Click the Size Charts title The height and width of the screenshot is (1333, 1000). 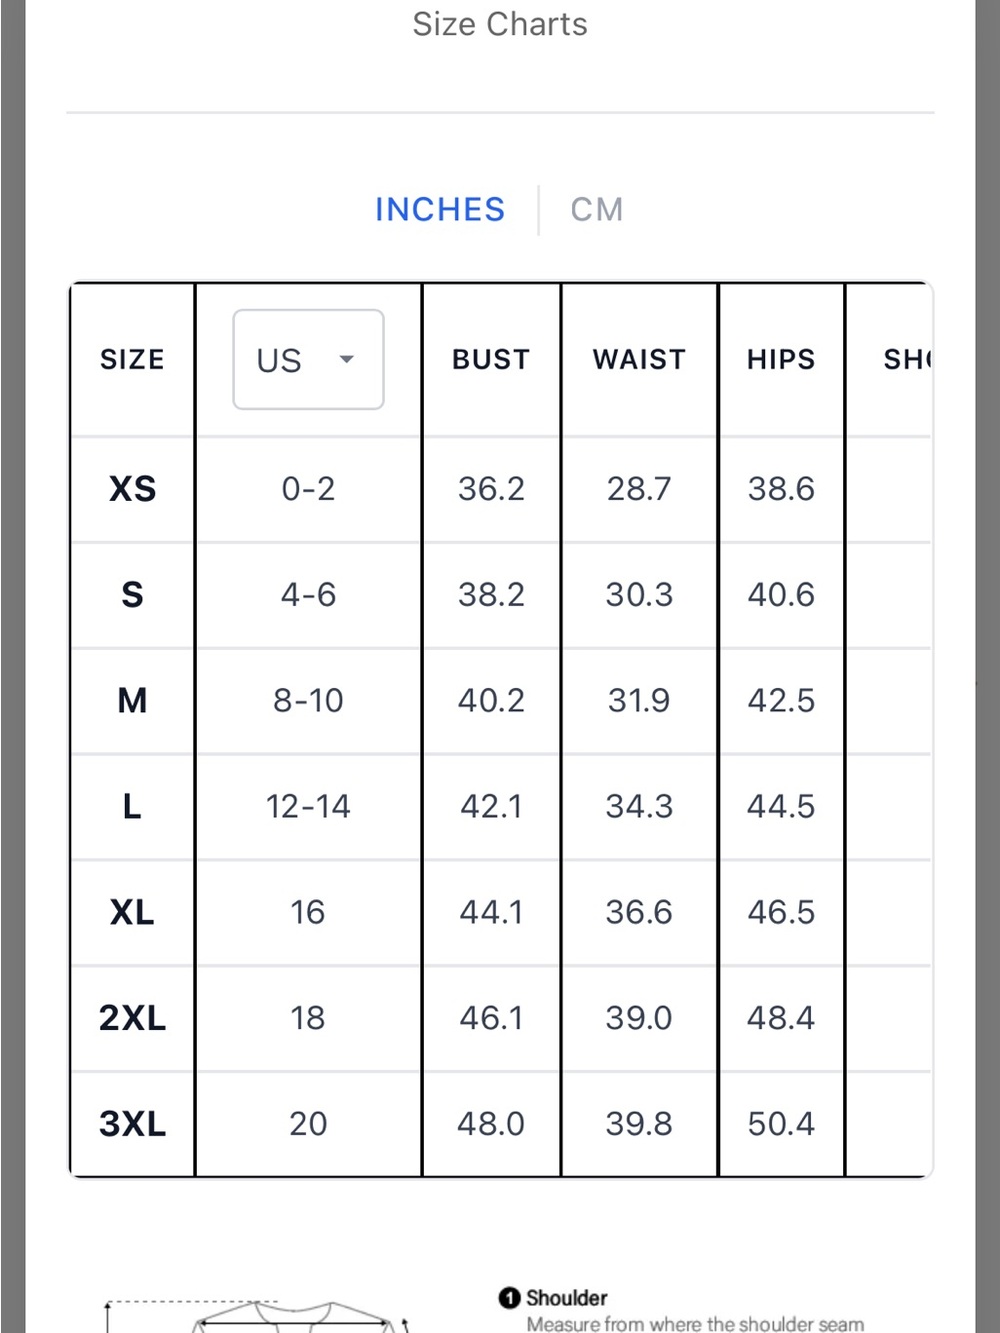[x=500, y=24]
